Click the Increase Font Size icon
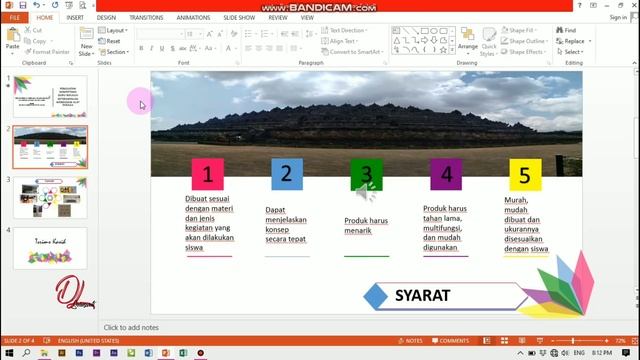 [x=210, y=34]
